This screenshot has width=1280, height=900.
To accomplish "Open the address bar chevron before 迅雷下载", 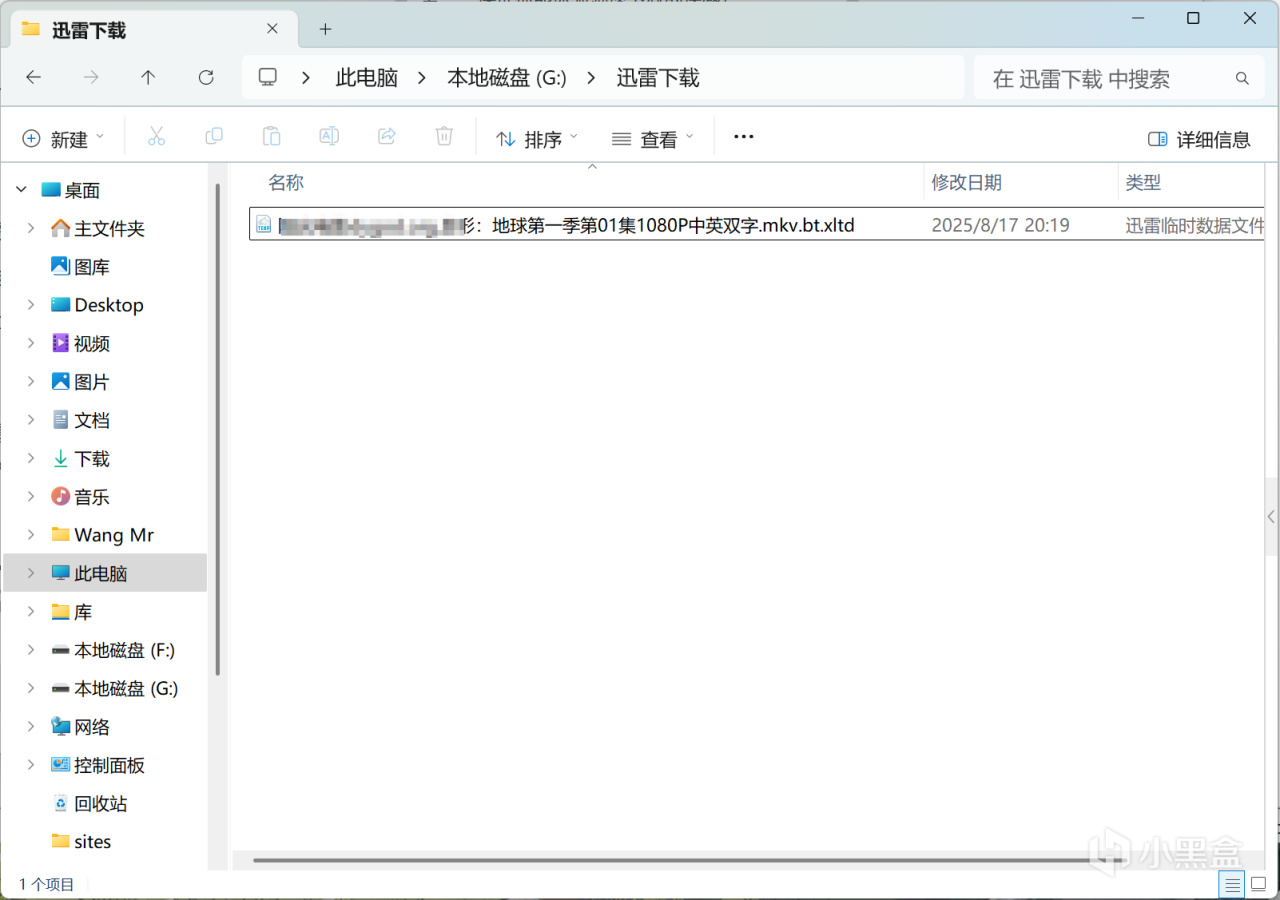I will (x=592, y=78).
